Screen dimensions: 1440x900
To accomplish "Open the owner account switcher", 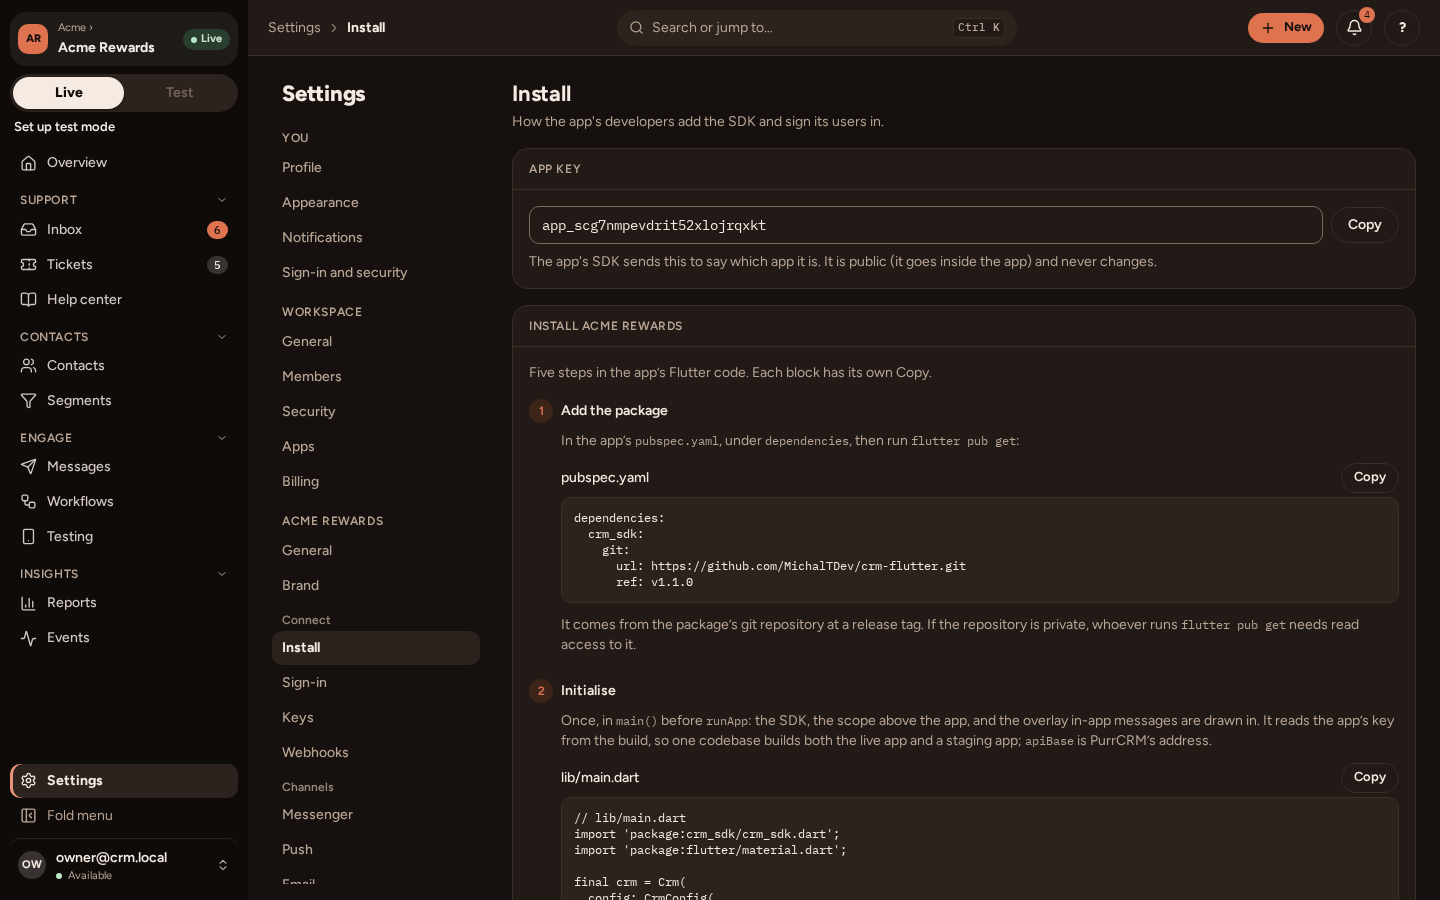I will click(x=124, y=865).
